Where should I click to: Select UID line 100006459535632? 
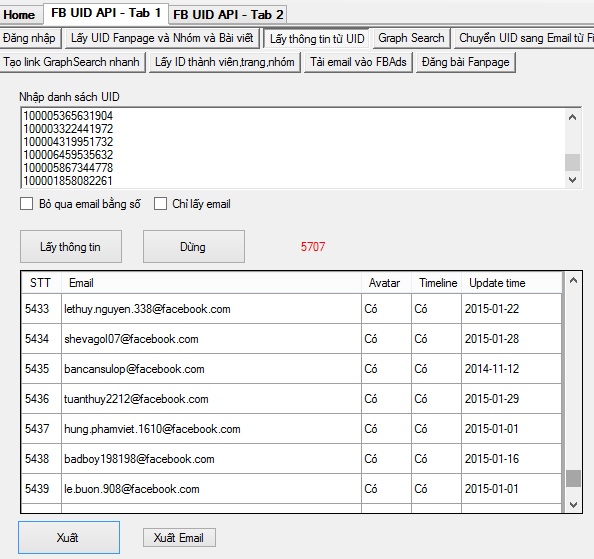click(x=68, y=155)
